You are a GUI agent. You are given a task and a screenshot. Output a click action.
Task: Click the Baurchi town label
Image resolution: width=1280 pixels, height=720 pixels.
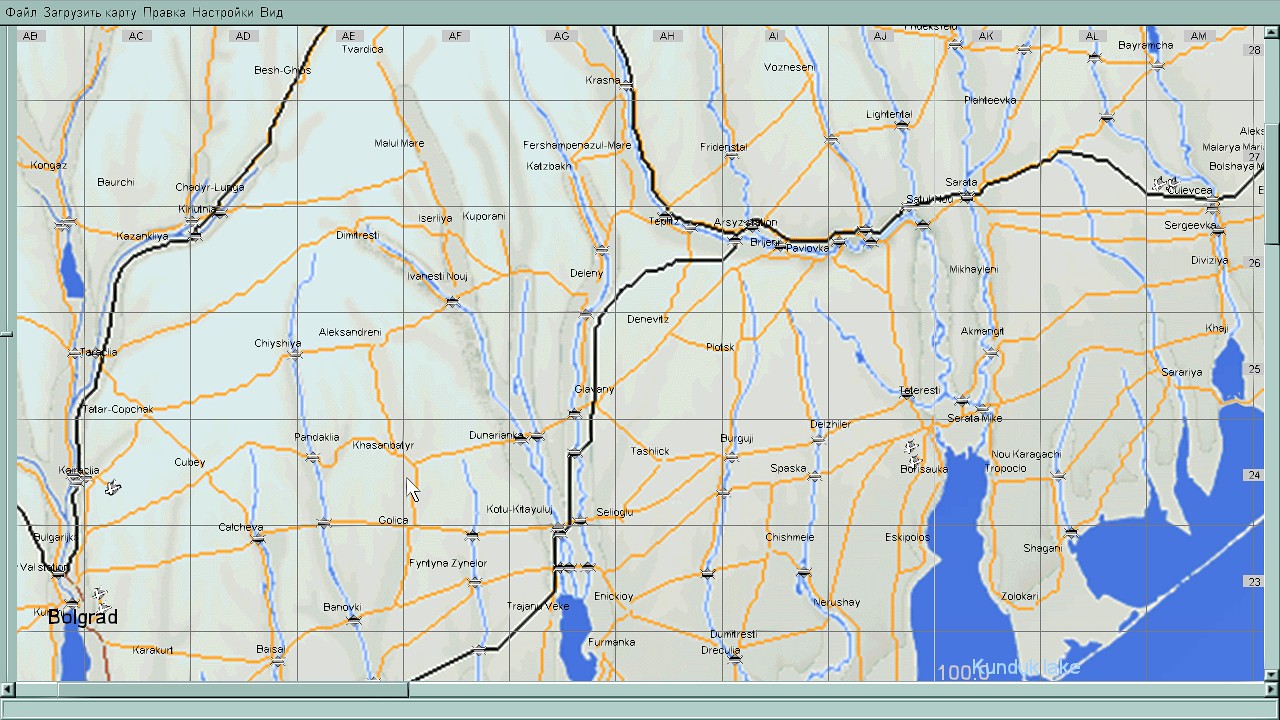[115, 182]
